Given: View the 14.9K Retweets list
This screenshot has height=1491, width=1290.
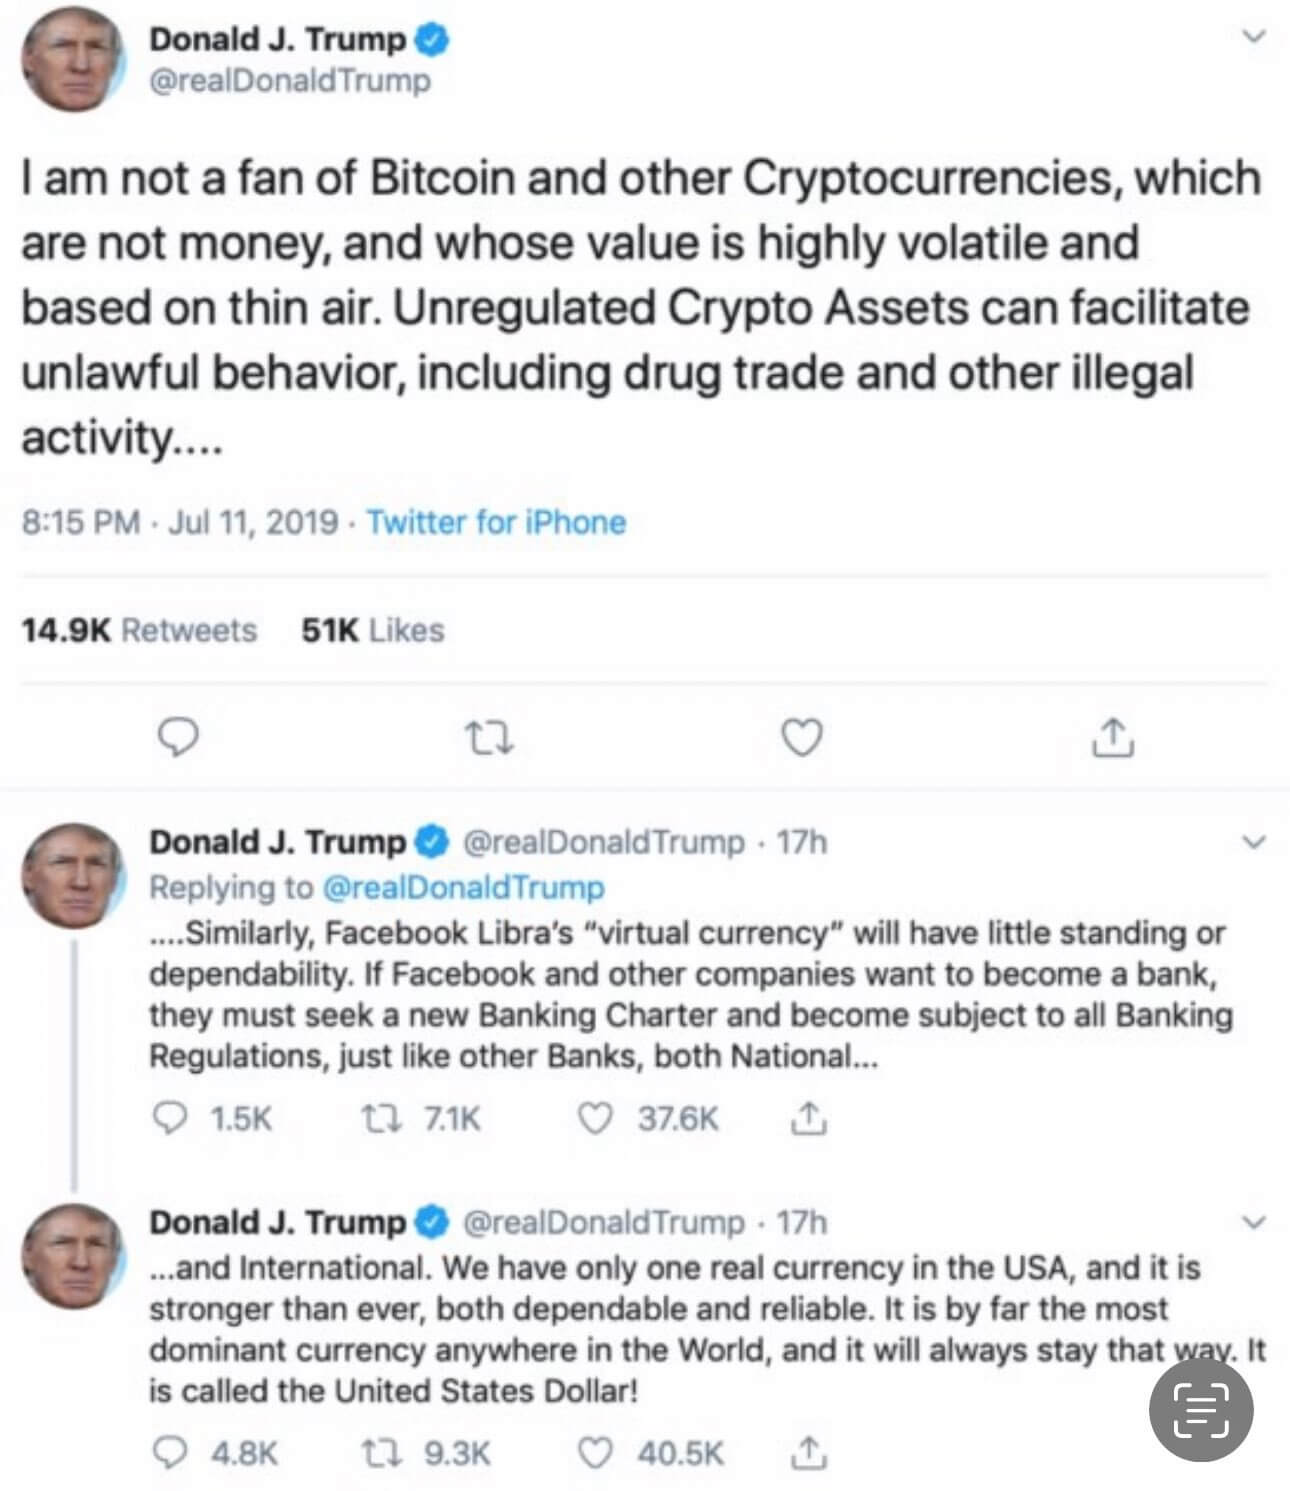Looking at the screenshot, I should pyautogui.click(x=139, y=630).
